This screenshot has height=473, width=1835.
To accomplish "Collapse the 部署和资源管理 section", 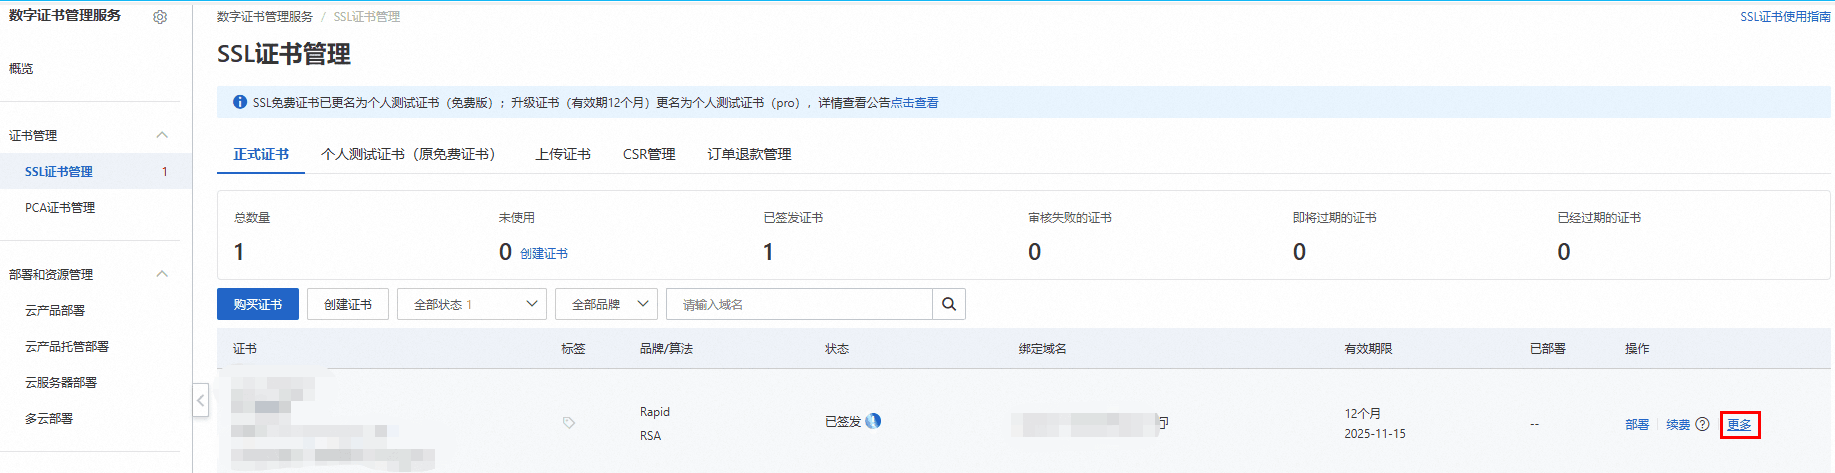I will coord(162,274).
